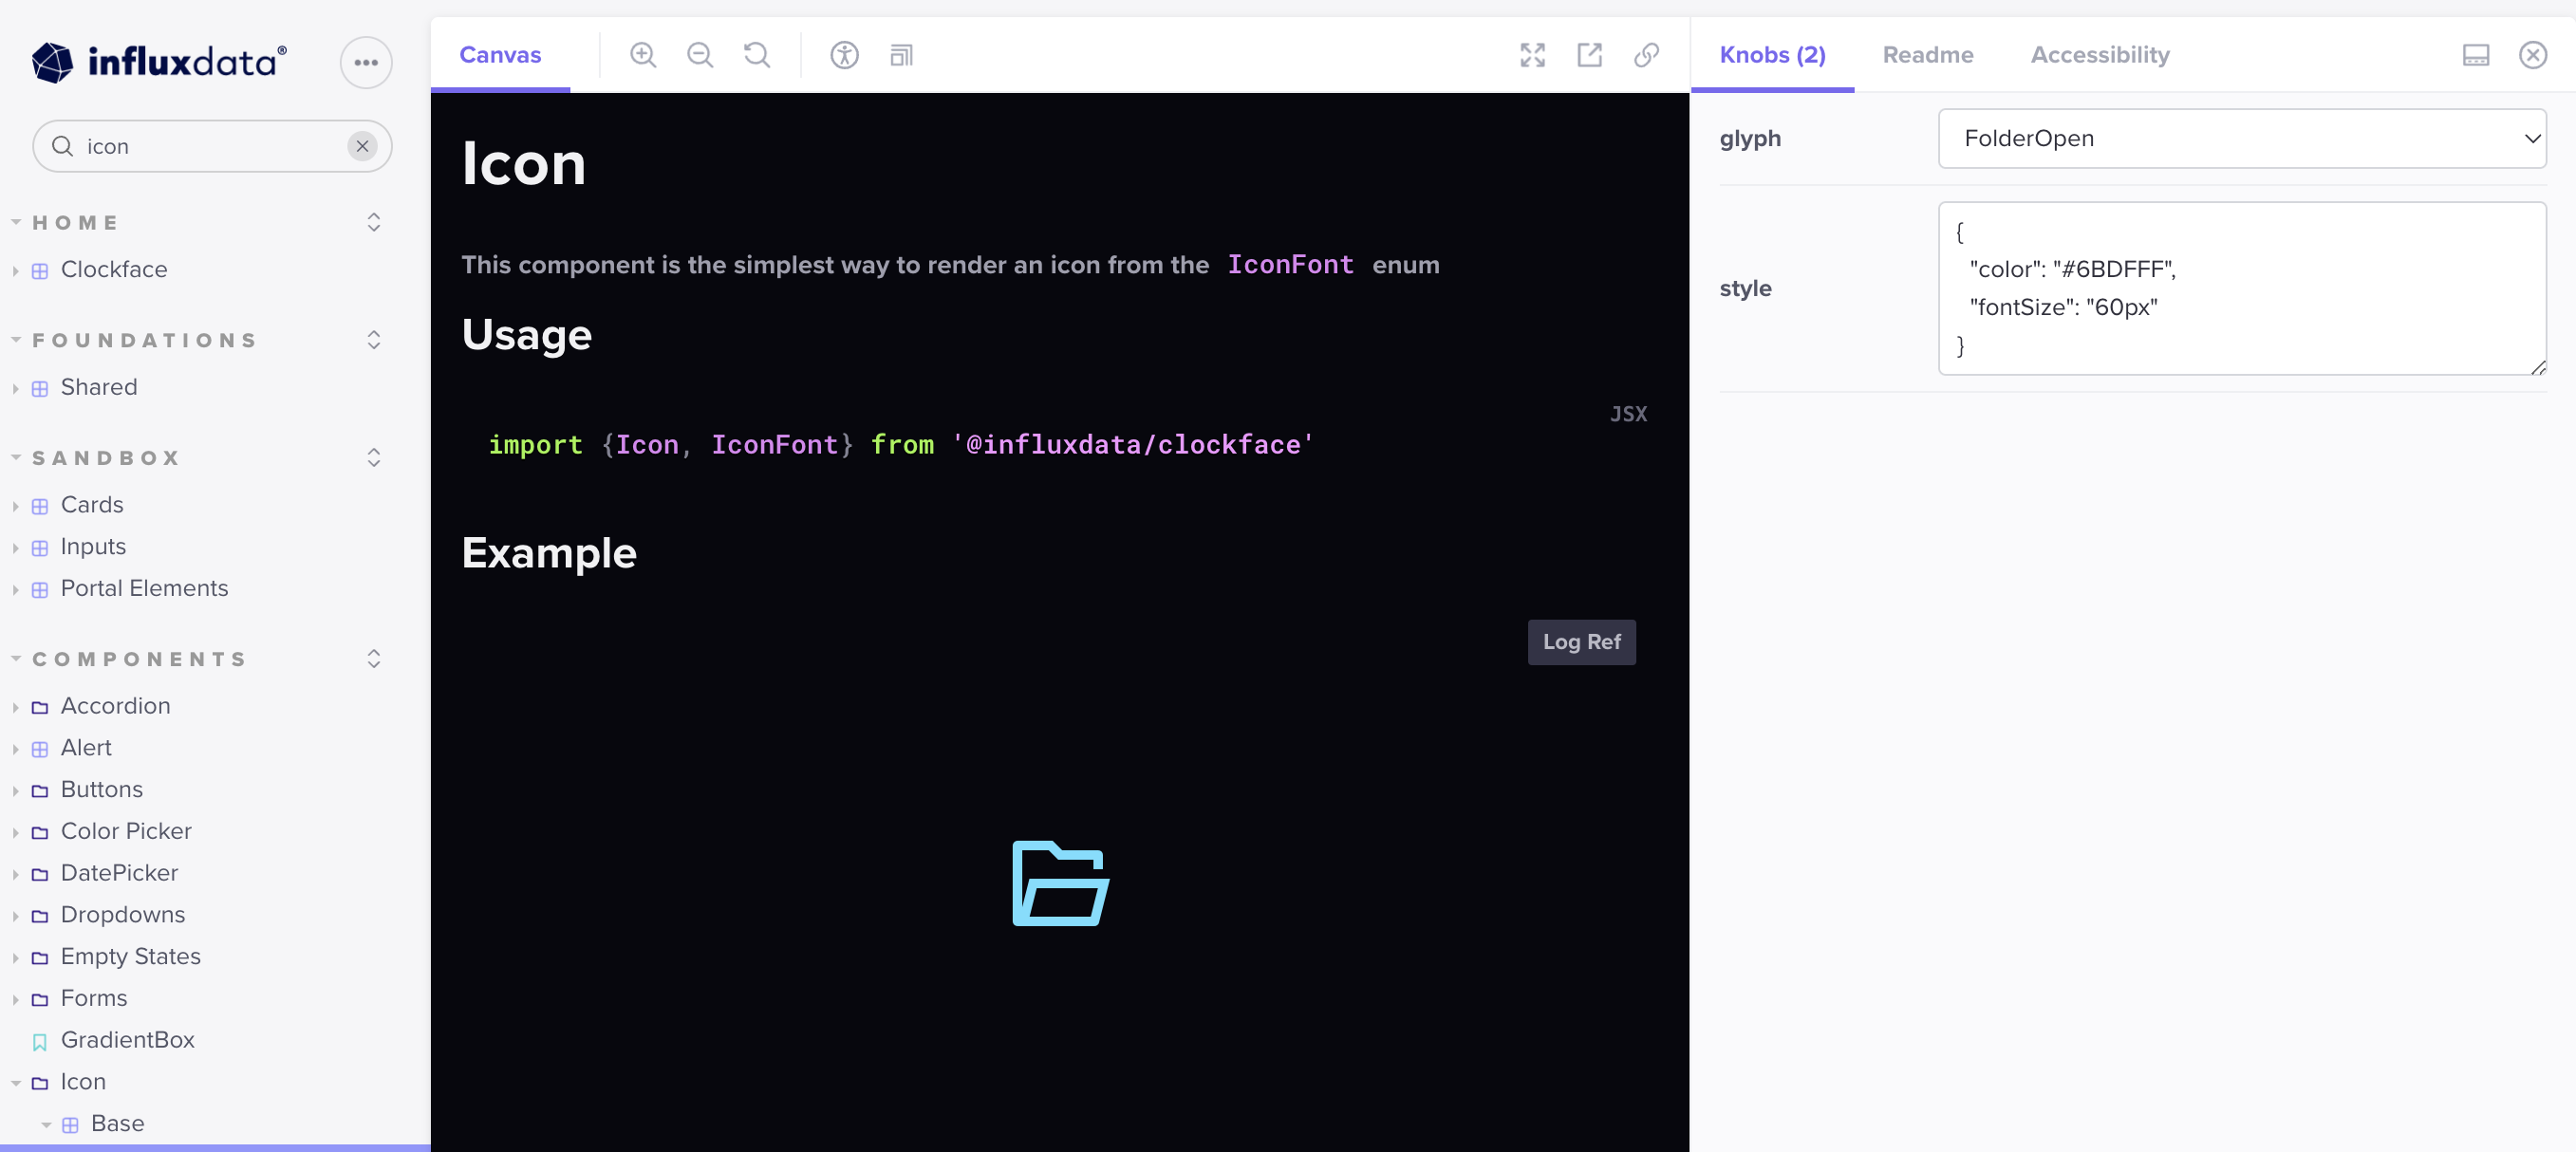Clear the icon search query
Image resolution: width=2576 pixels, height=1152 pixels.
(362, 146)
